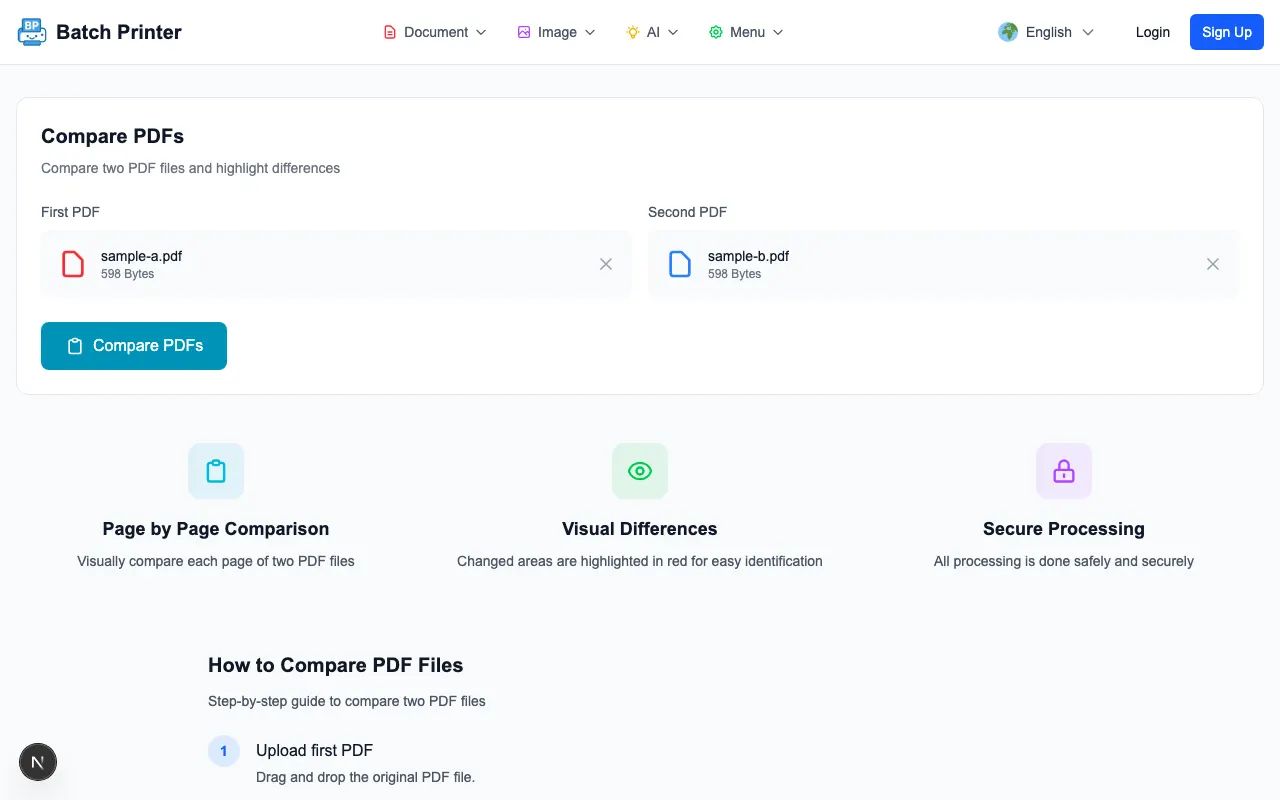Click the Login link

tap(1153, 32)
